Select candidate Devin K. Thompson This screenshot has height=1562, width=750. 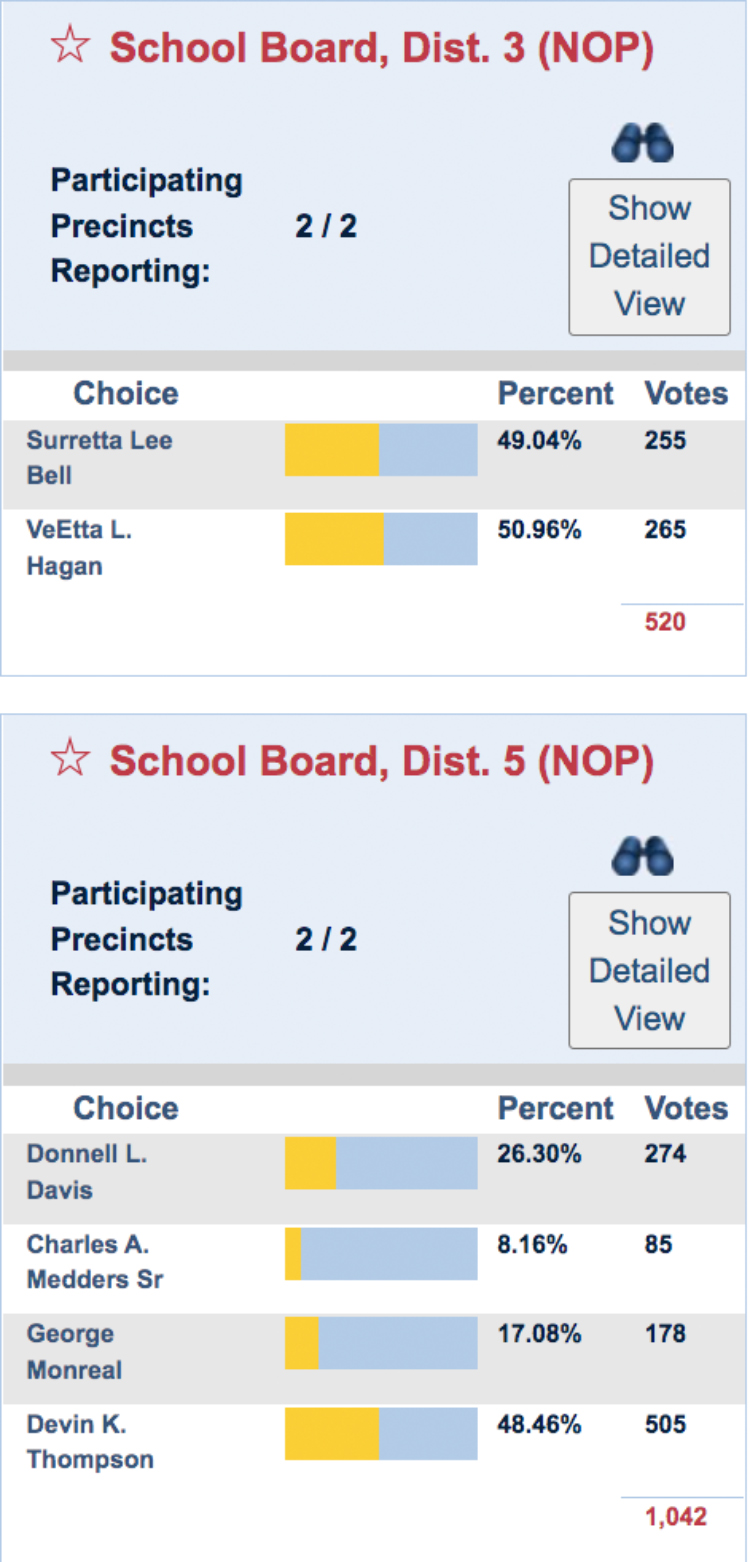click(90, 1441)
